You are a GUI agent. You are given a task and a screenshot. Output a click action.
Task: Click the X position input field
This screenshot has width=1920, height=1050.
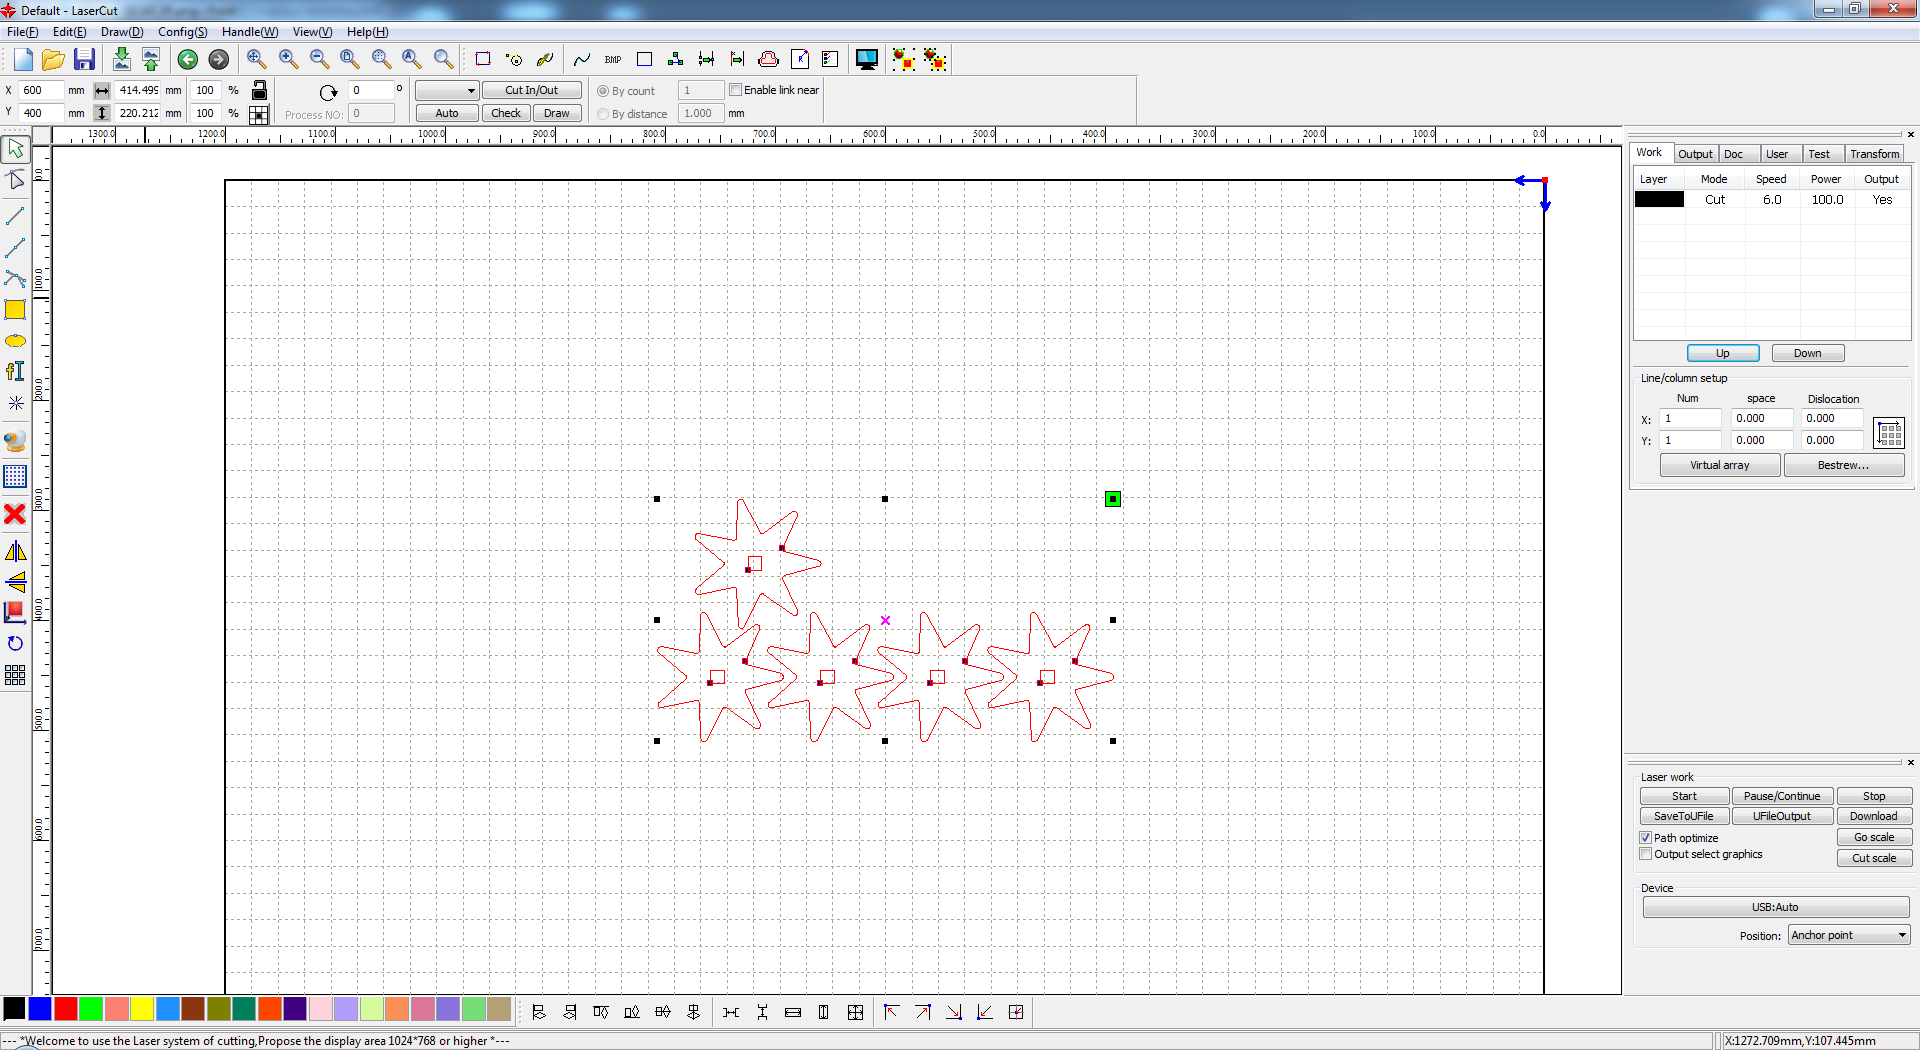pos(43,90)
